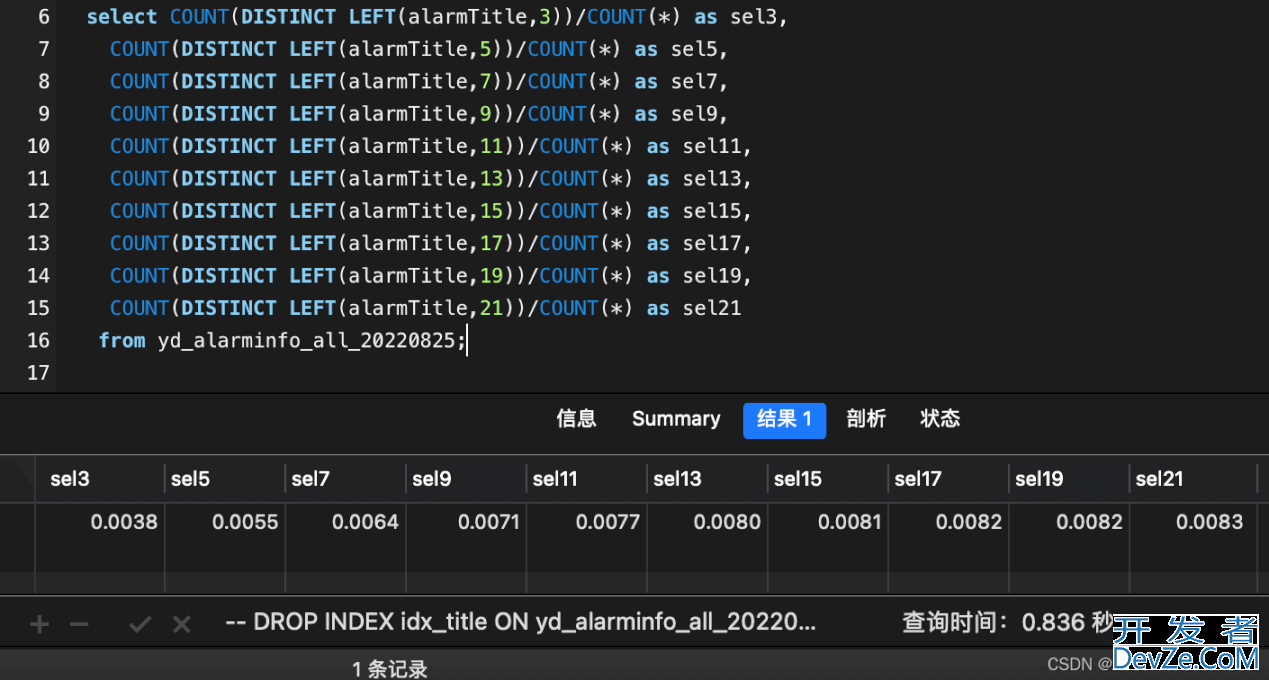Select the sel9 column header
This screenshot has width=1269, height=680.
pyautogui.click(x=466, y=479)
